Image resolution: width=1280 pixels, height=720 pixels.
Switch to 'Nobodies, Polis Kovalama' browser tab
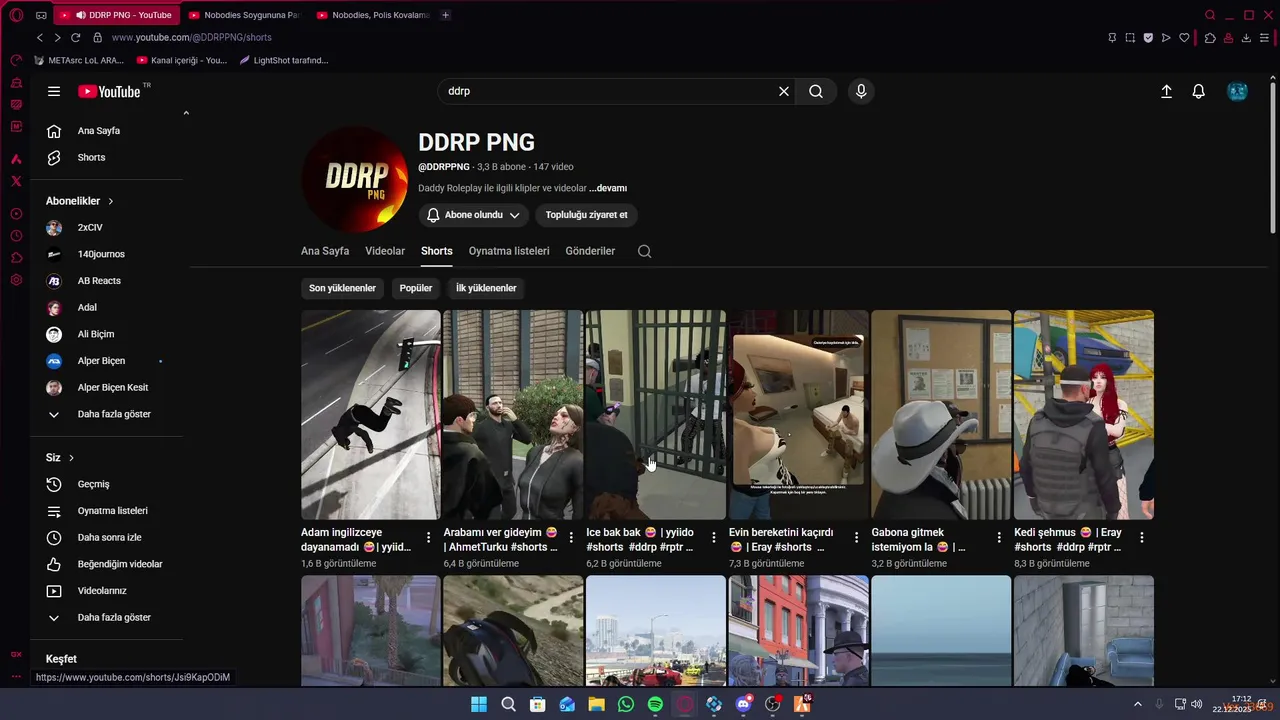click(x=372, y=15)
